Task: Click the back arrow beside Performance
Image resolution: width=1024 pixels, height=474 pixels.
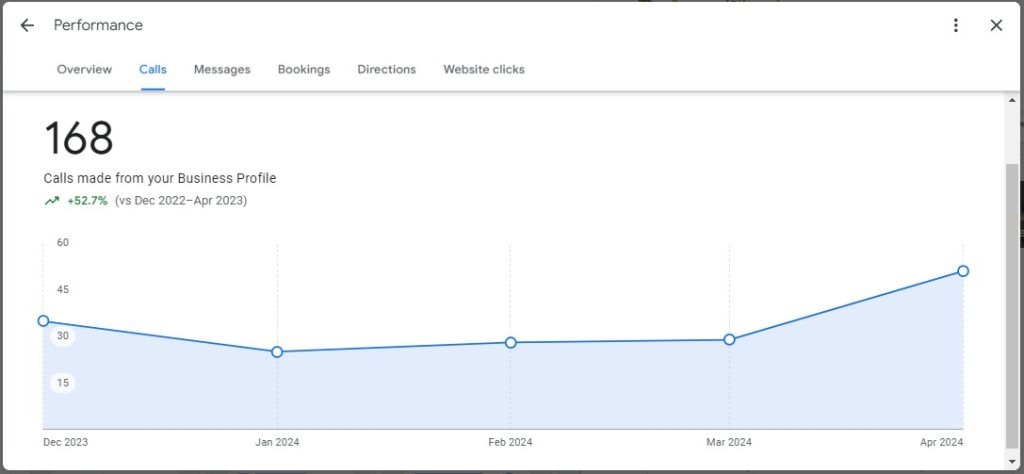Action: pyautogui.click(x=27, y=25)
